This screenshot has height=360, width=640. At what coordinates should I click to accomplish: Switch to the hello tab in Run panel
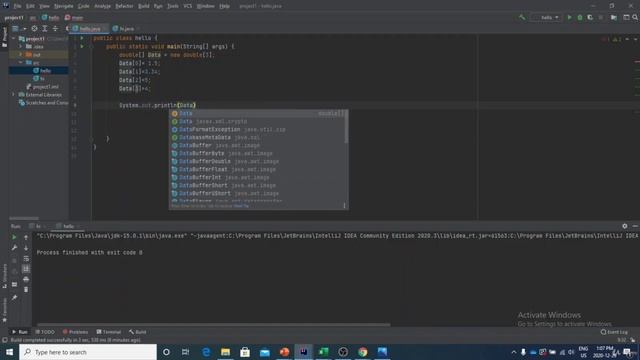pos(67,226)
